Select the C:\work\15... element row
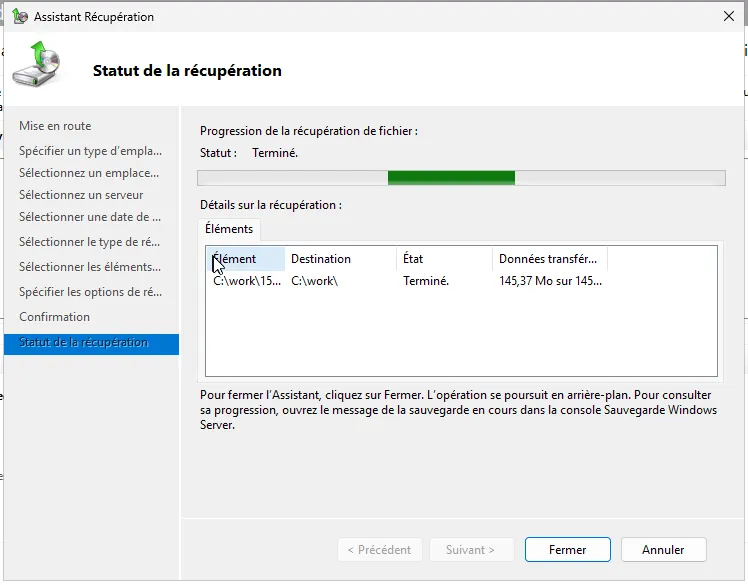Image resolution: width=748 pixels, height=585 pixels. 247,281
